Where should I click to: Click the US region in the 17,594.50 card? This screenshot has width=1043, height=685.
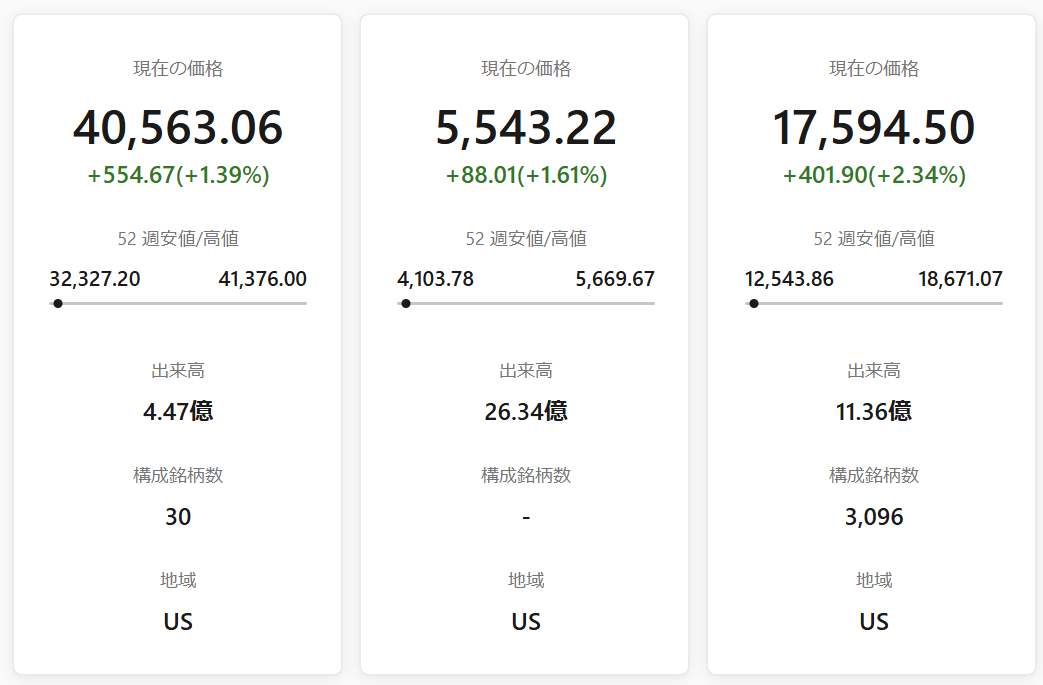873,622
